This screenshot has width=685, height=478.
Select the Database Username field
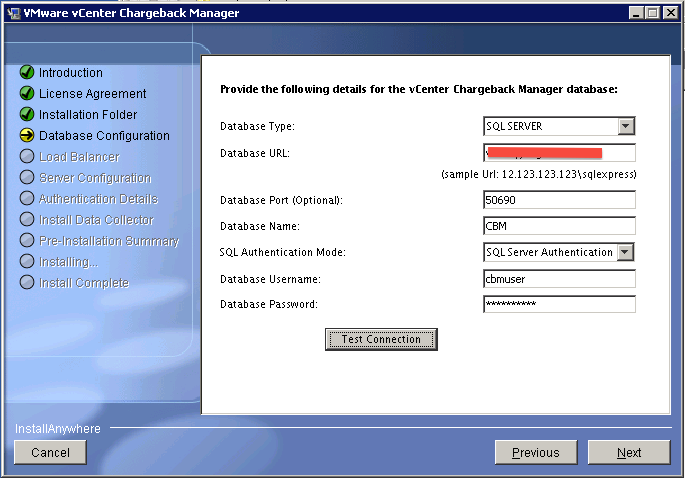point(558,279)
